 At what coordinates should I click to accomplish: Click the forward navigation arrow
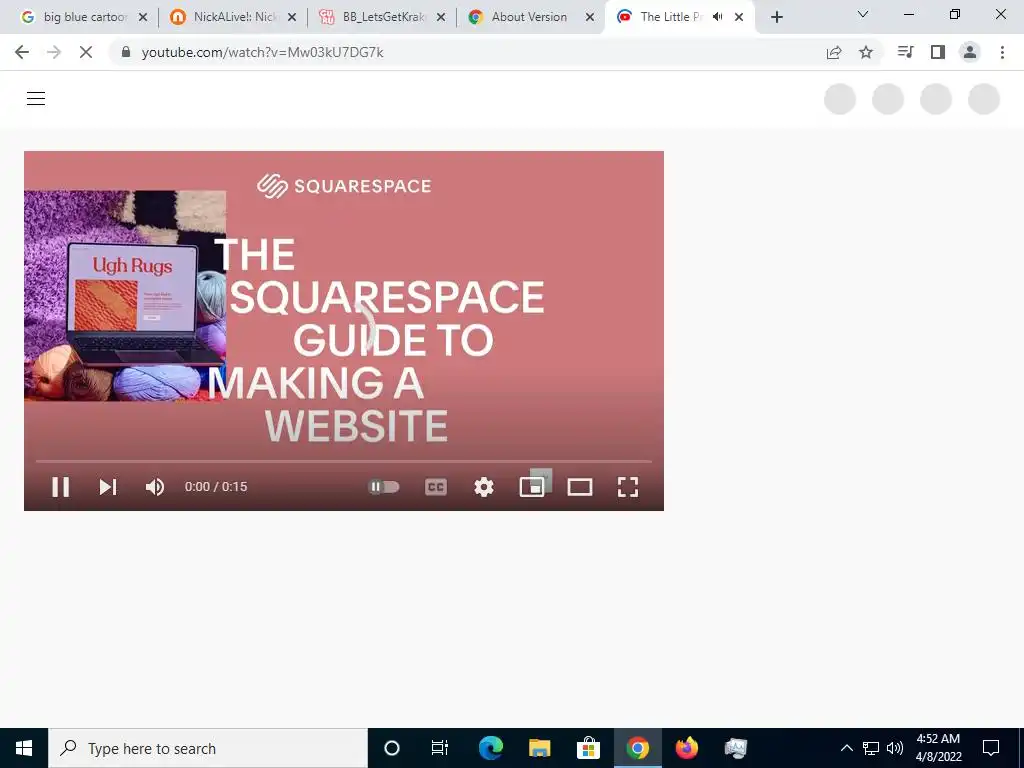[x=54, y=52]
